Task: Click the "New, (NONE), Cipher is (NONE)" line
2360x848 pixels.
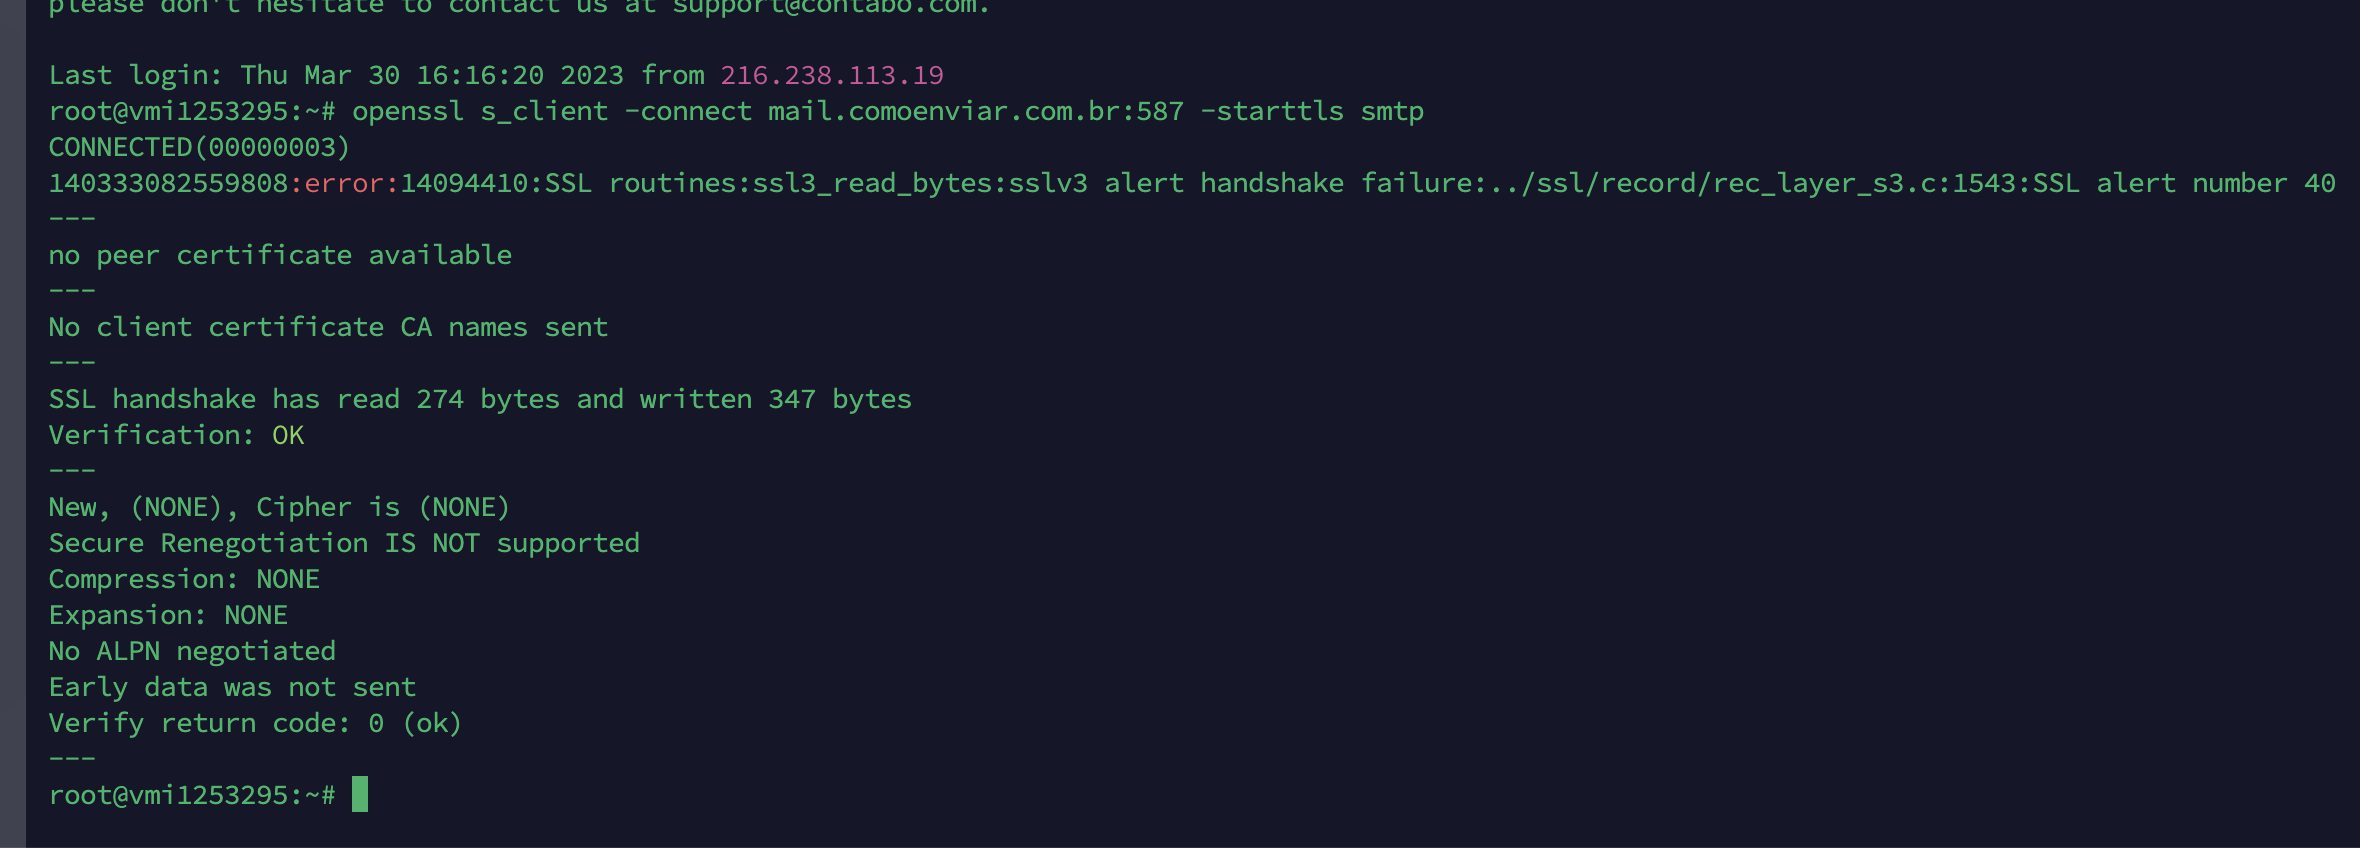Action: [279, 507]
